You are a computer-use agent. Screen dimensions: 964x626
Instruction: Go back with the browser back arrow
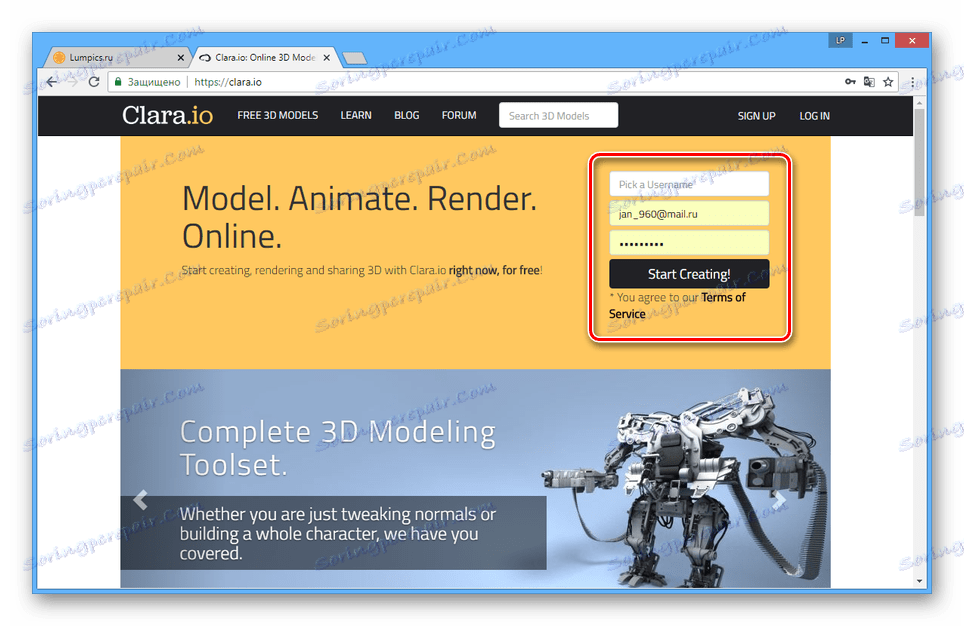[52, 82]
